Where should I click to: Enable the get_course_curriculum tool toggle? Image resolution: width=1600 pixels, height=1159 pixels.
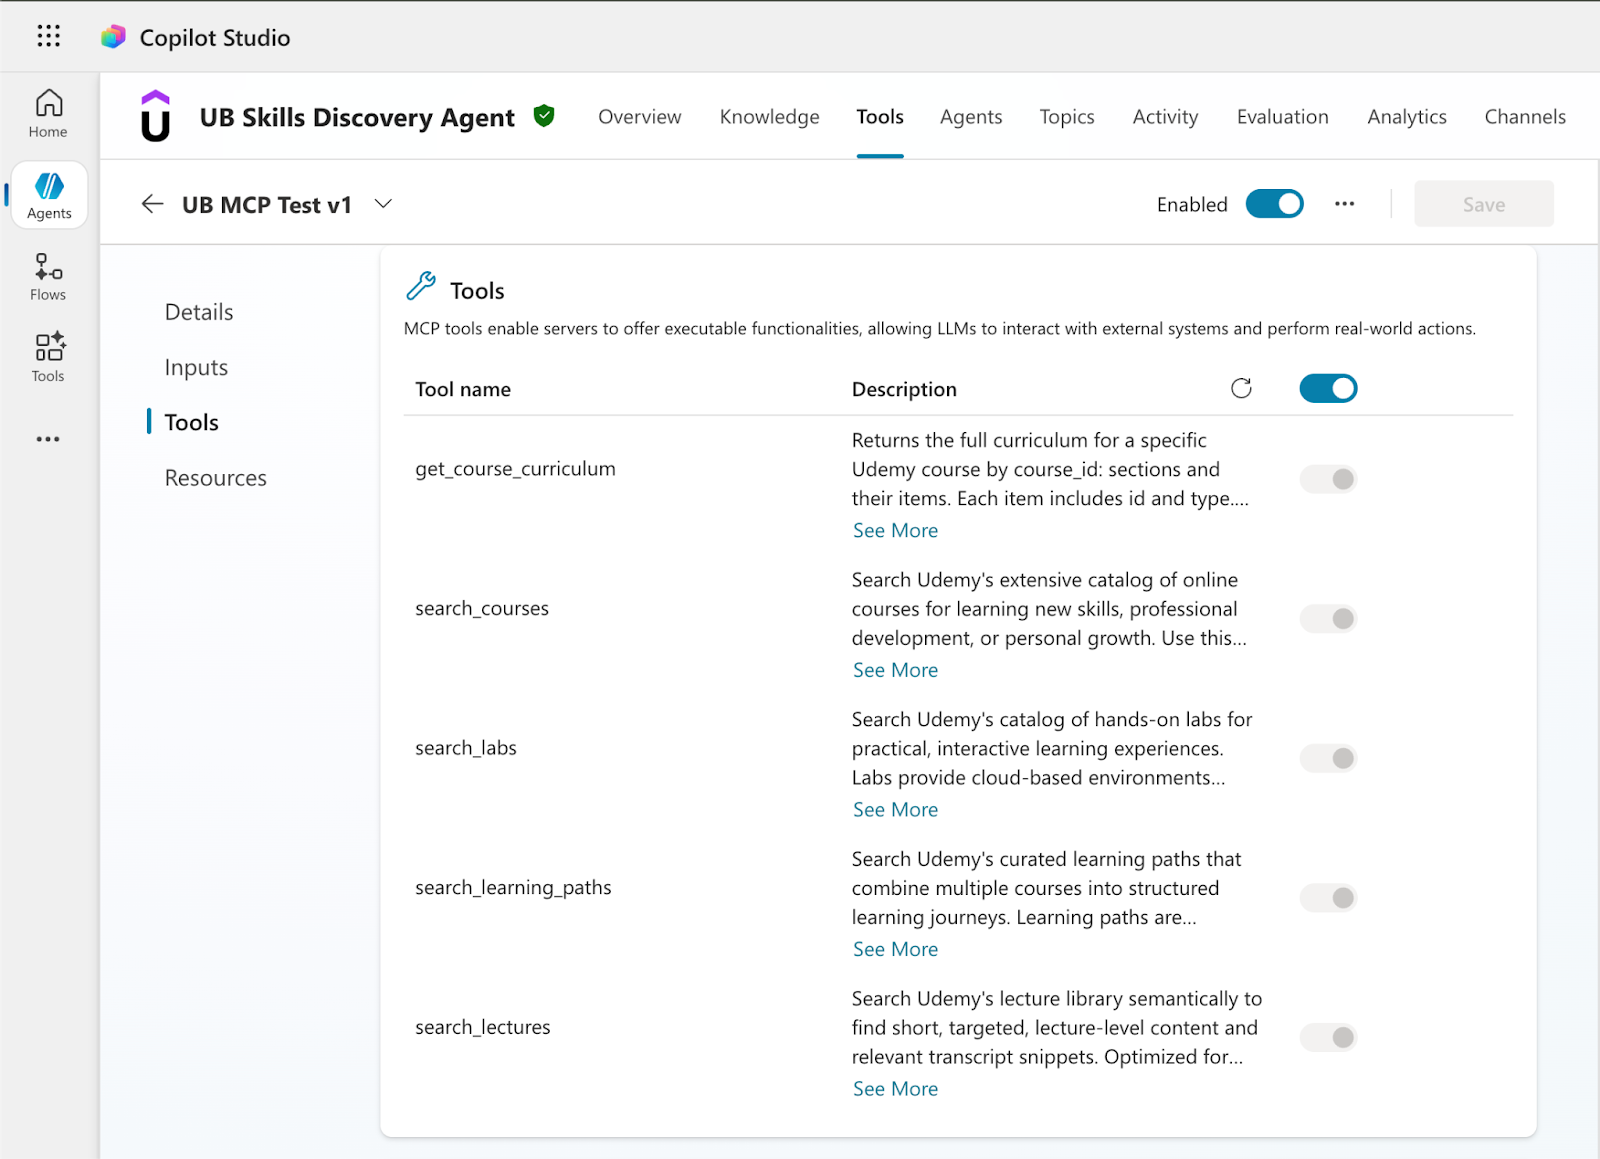coord(1328,479)
